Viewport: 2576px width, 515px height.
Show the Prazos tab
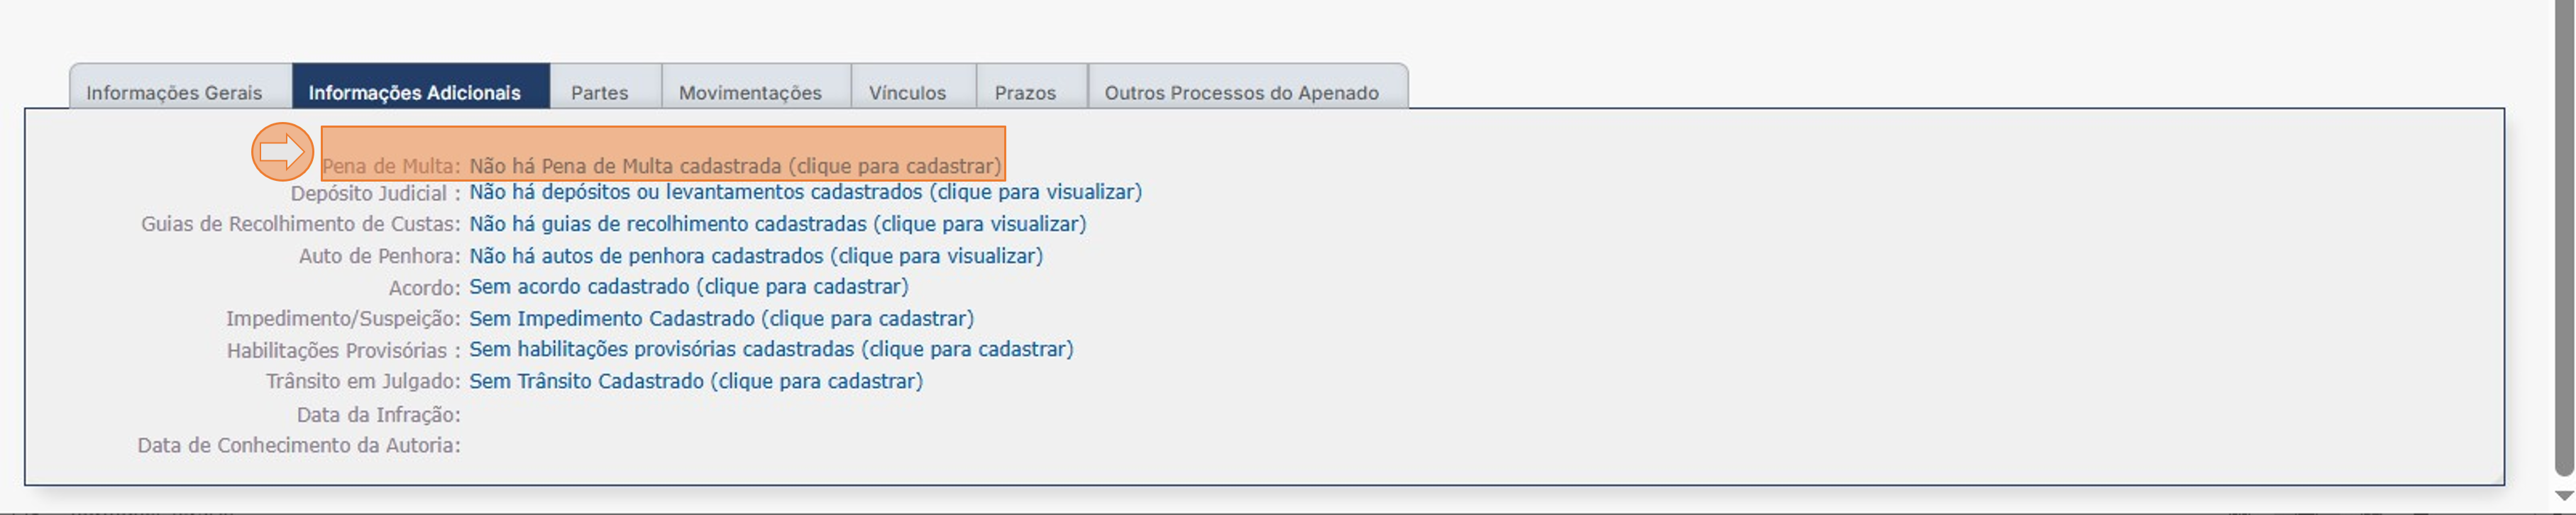[x=1025, y=92]
